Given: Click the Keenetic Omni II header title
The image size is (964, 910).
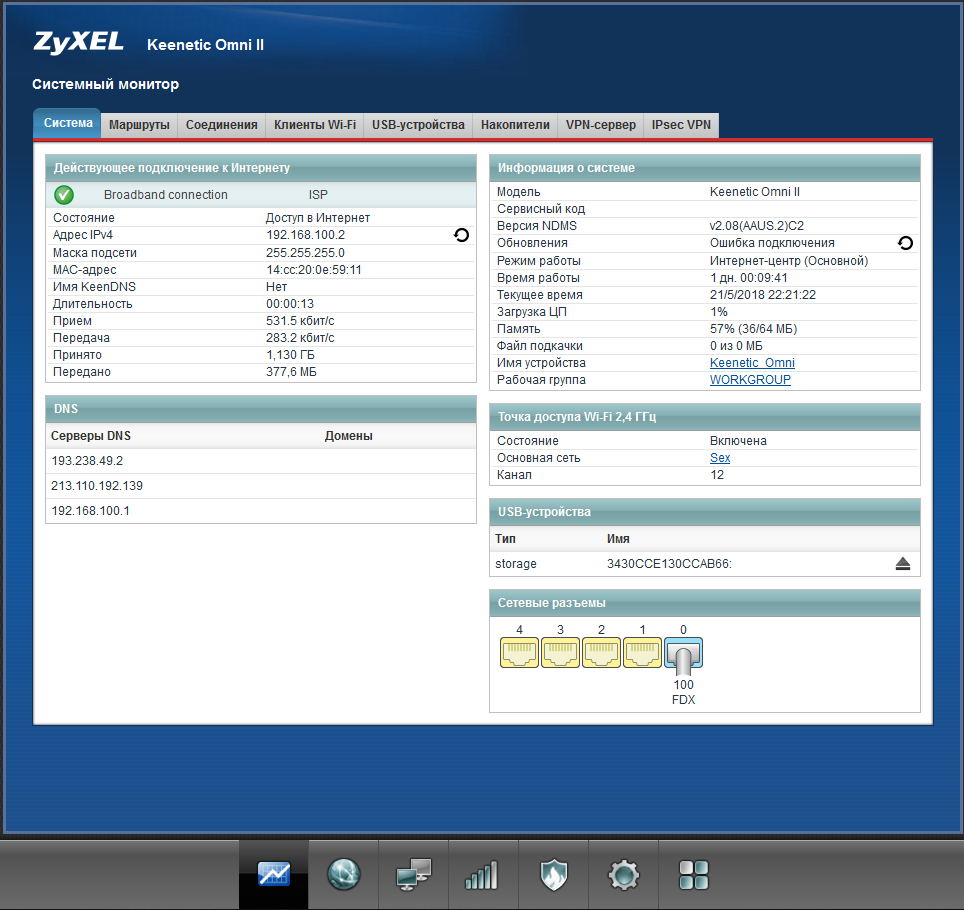Looking at the screenshot, I should 205,45.
